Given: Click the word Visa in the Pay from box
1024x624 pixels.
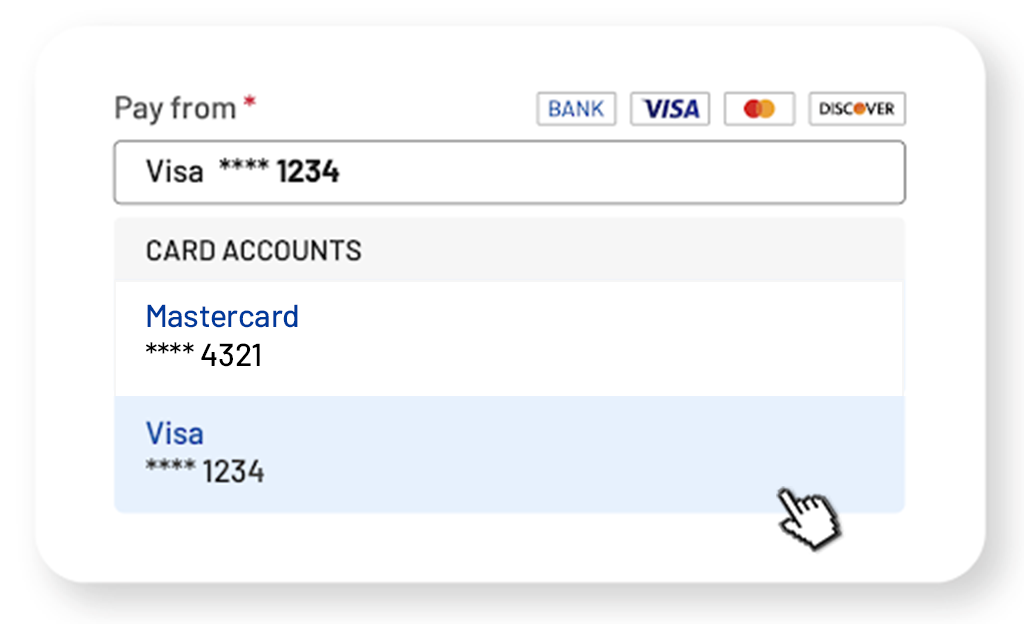Looking at the screenshot, I should pos(174,172).
